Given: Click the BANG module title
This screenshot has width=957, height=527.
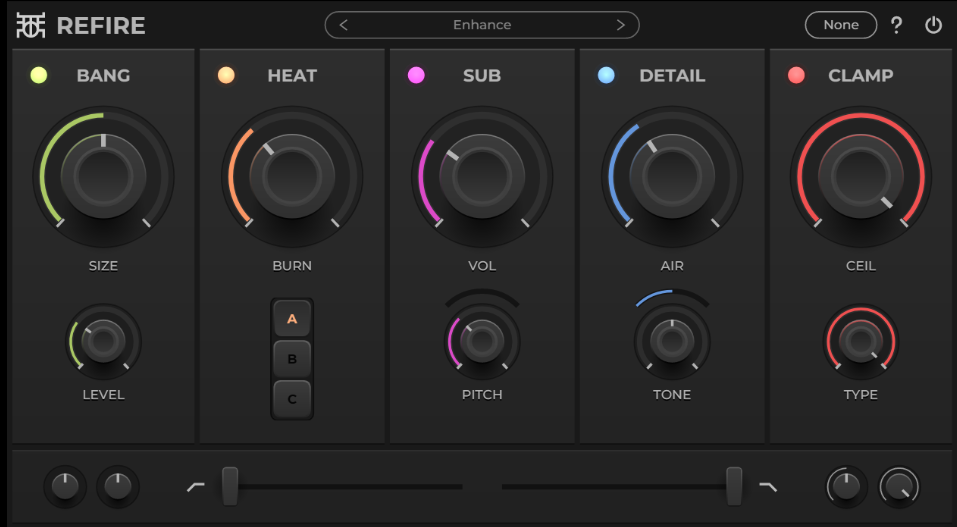Looking at the screenshot, I should [x=103, y=76].
